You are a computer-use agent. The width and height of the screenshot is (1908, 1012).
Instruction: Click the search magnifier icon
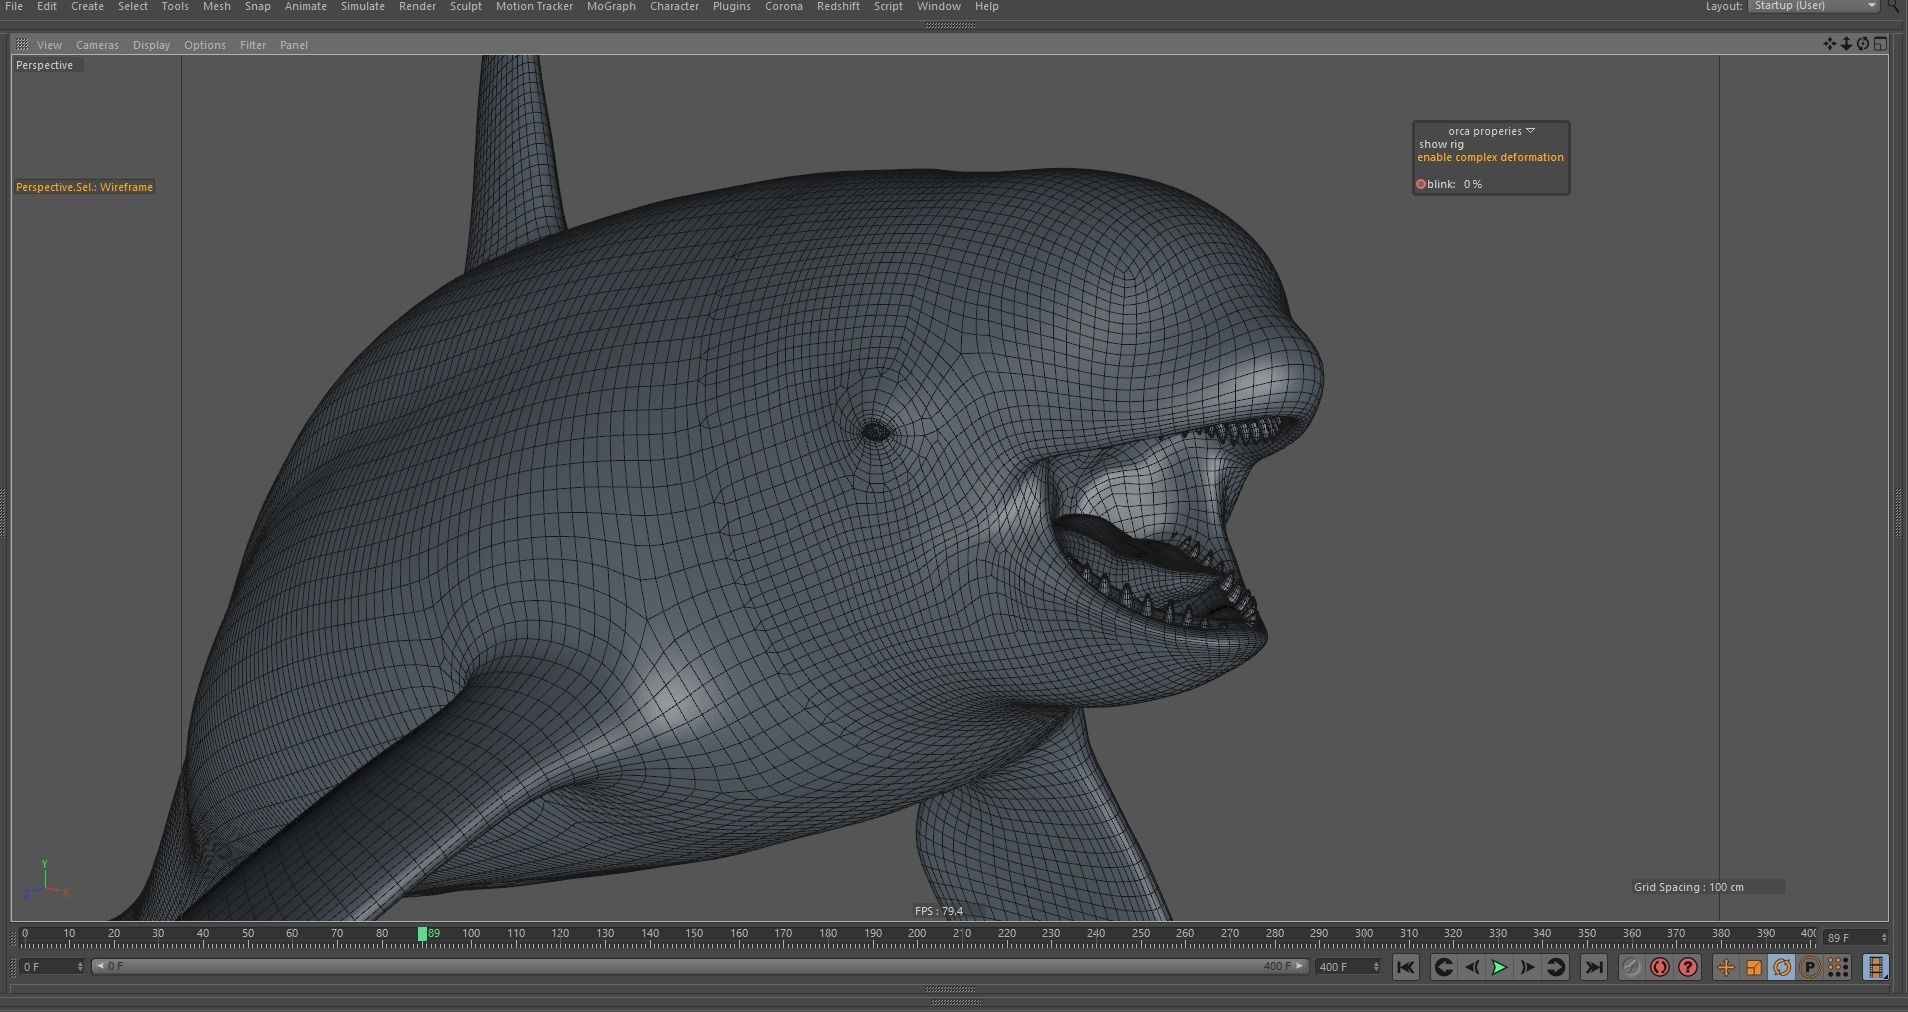1895,6
